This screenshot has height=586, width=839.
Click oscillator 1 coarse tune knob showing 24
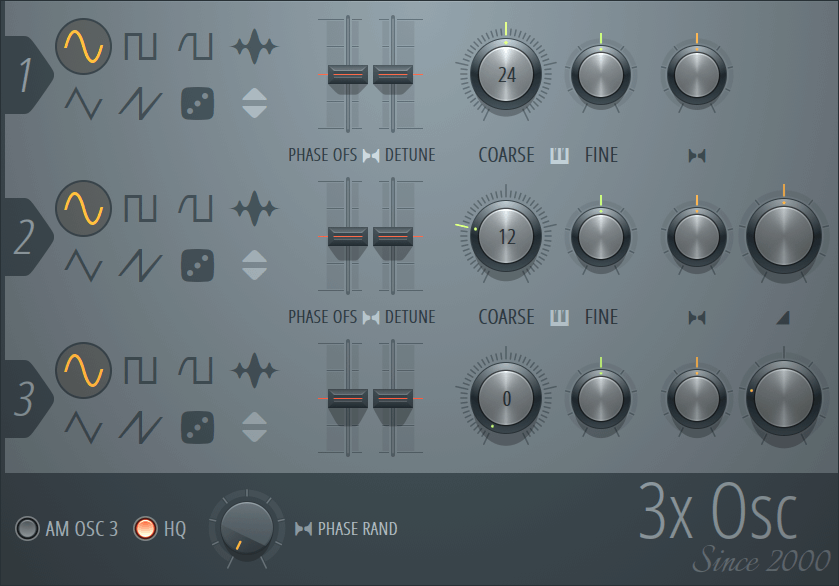click(506, 75)
